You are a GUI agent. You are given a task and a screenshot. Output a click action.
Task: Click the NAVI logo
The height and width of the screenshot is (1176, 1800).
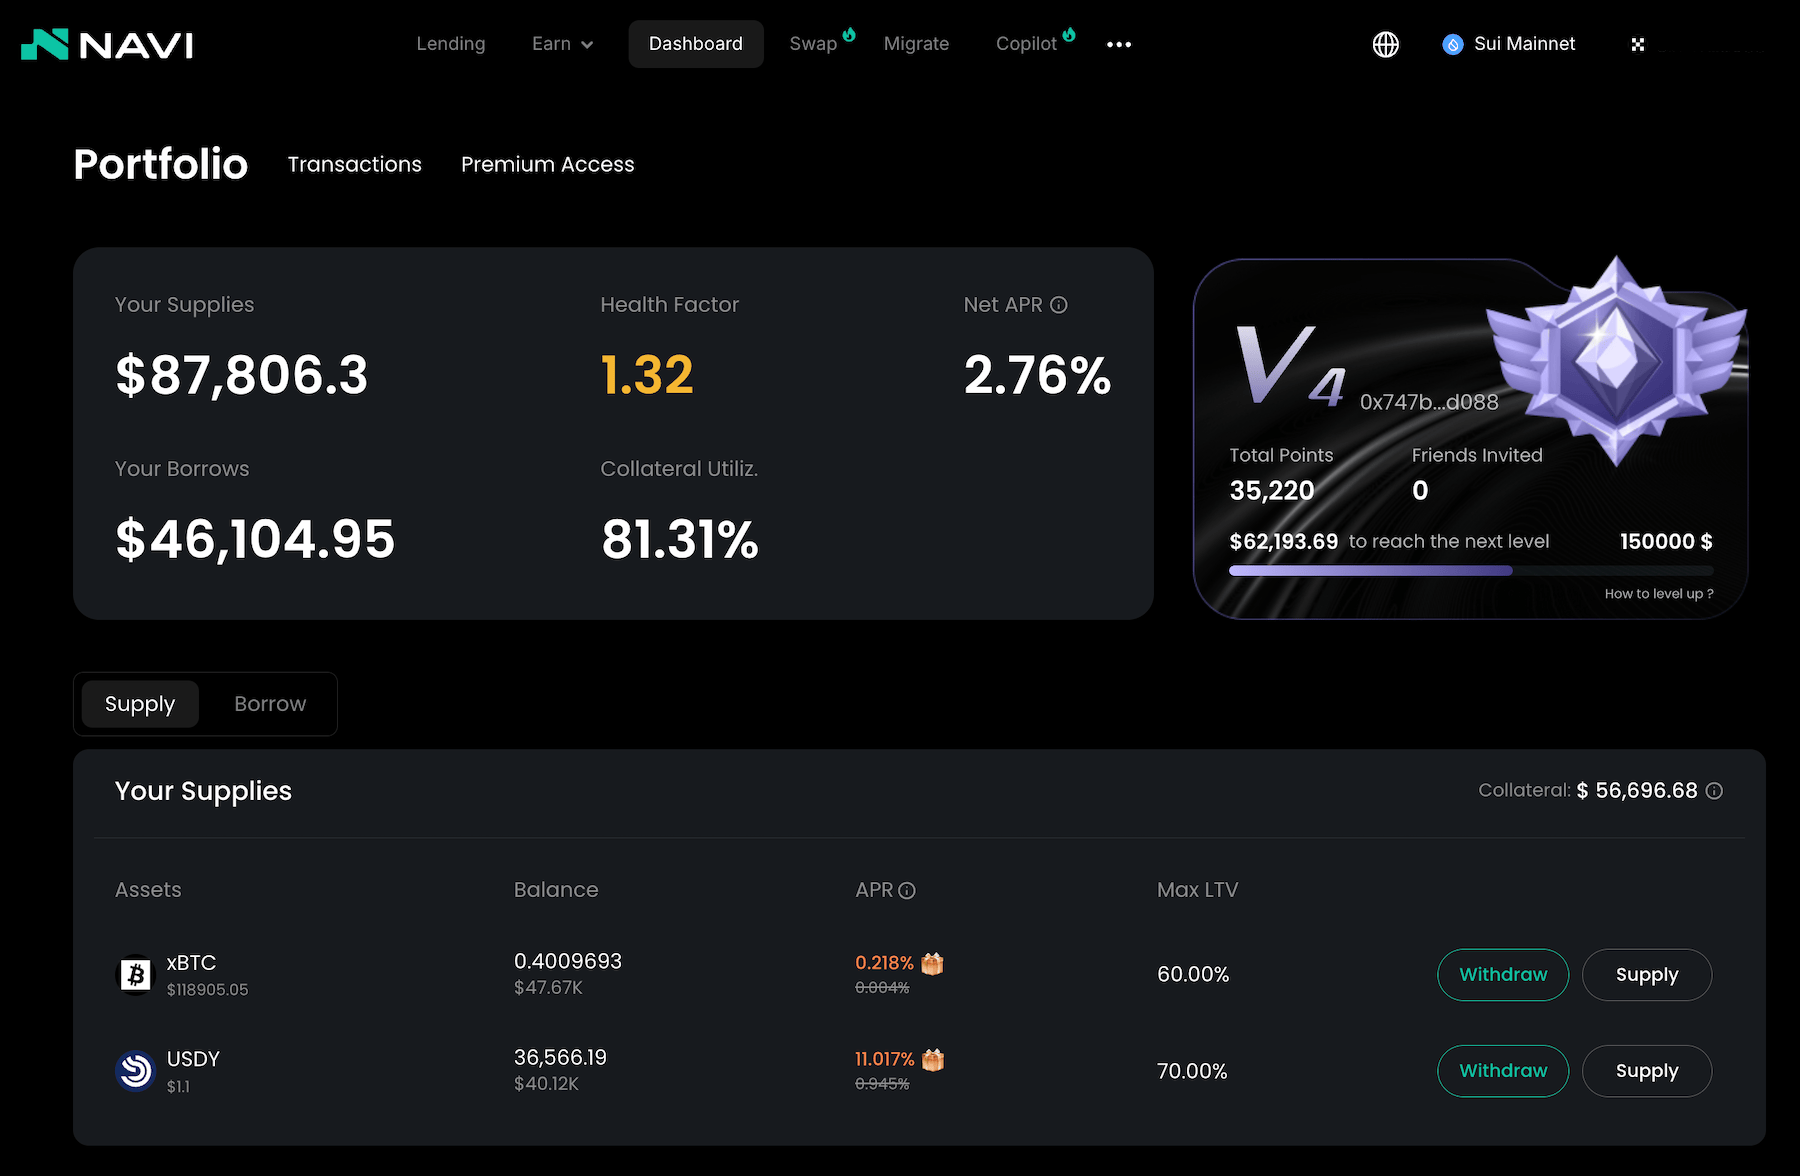[x=107, y=44]
